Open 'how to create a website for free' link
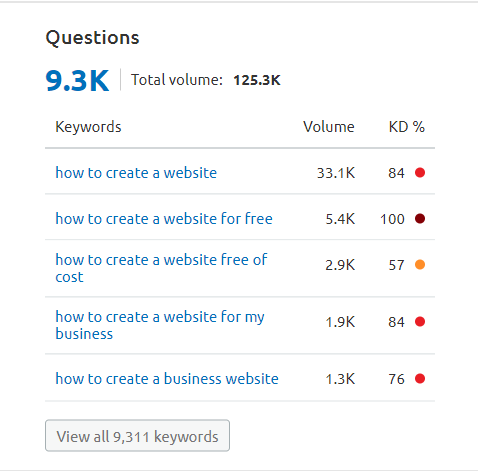Viewport: 478px width, 471px height. tap(164, 219)
